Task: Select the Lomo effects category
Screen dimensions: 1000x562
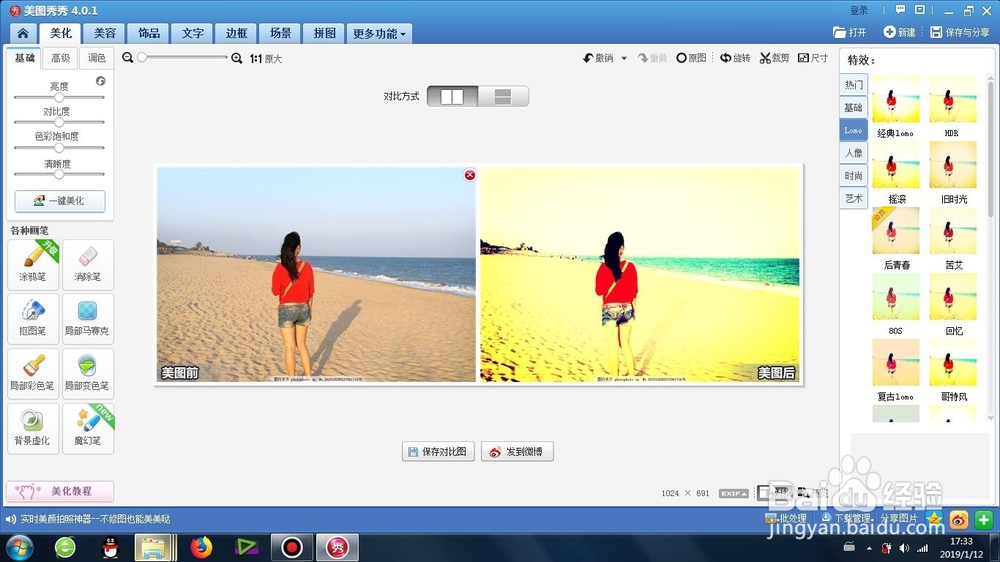Action: 853,130
